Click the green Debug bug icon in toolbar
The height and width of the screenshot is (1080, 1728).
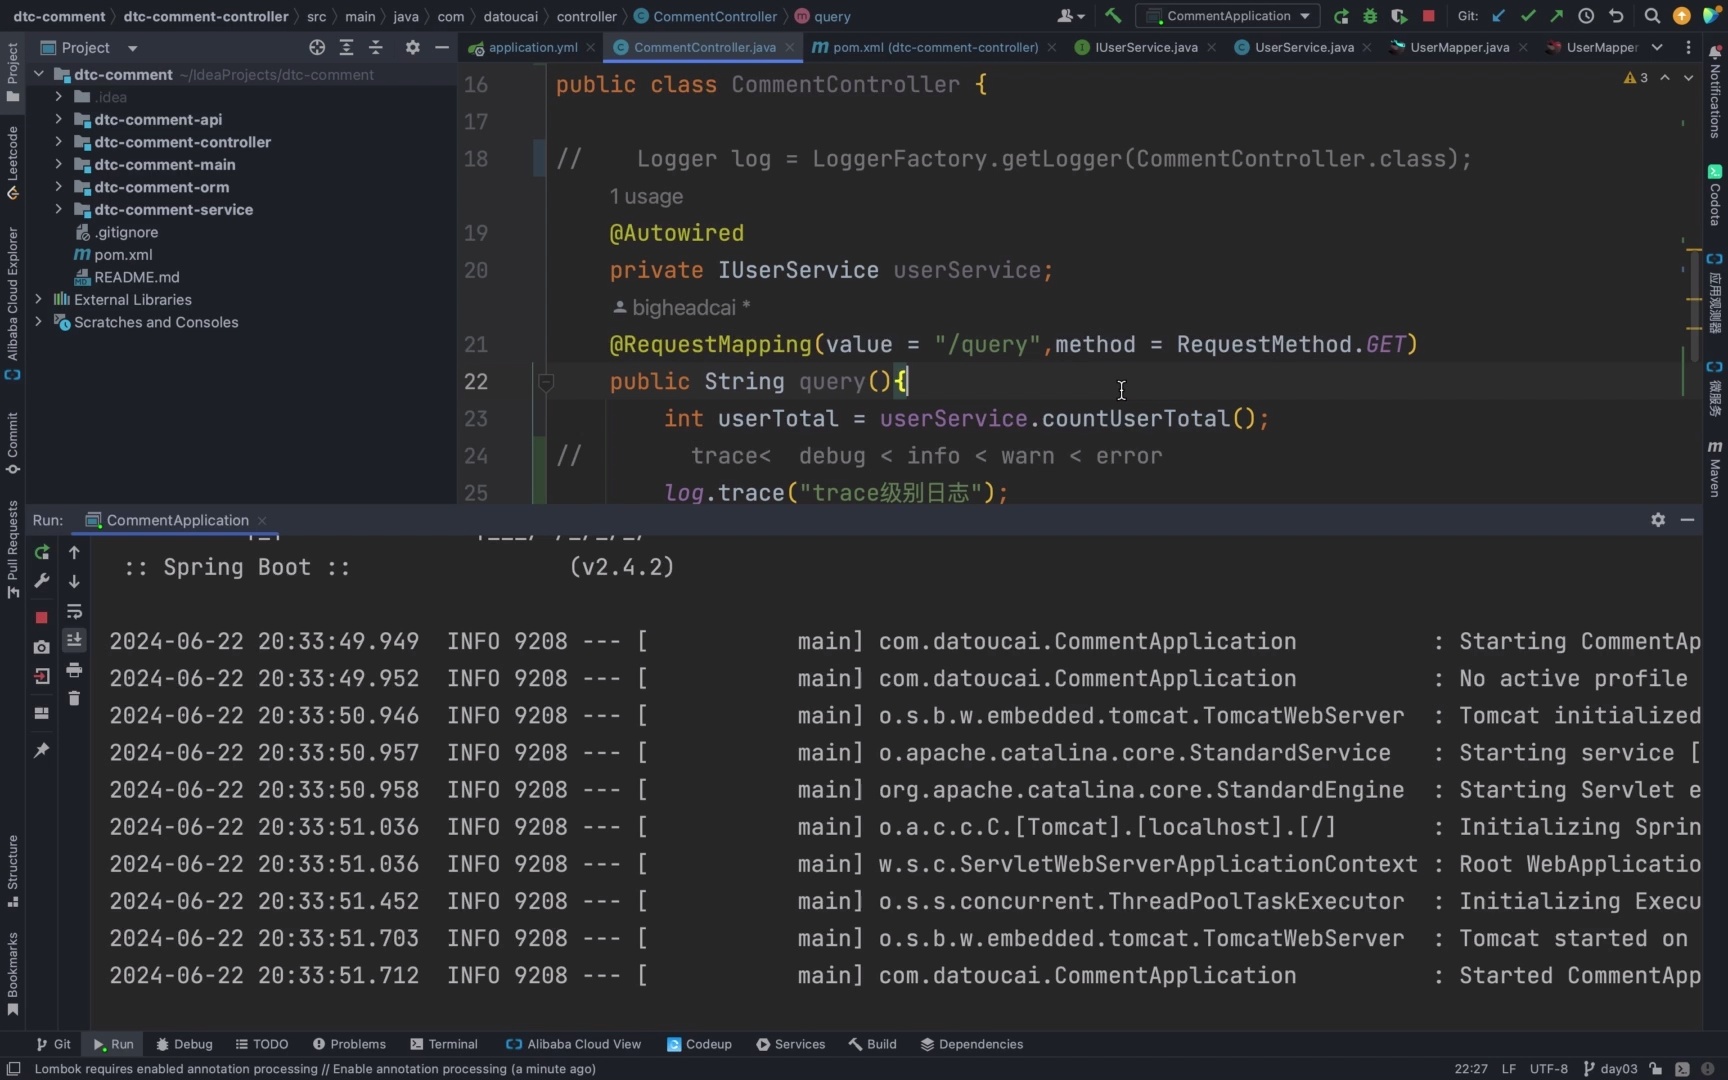point(1370,16)
